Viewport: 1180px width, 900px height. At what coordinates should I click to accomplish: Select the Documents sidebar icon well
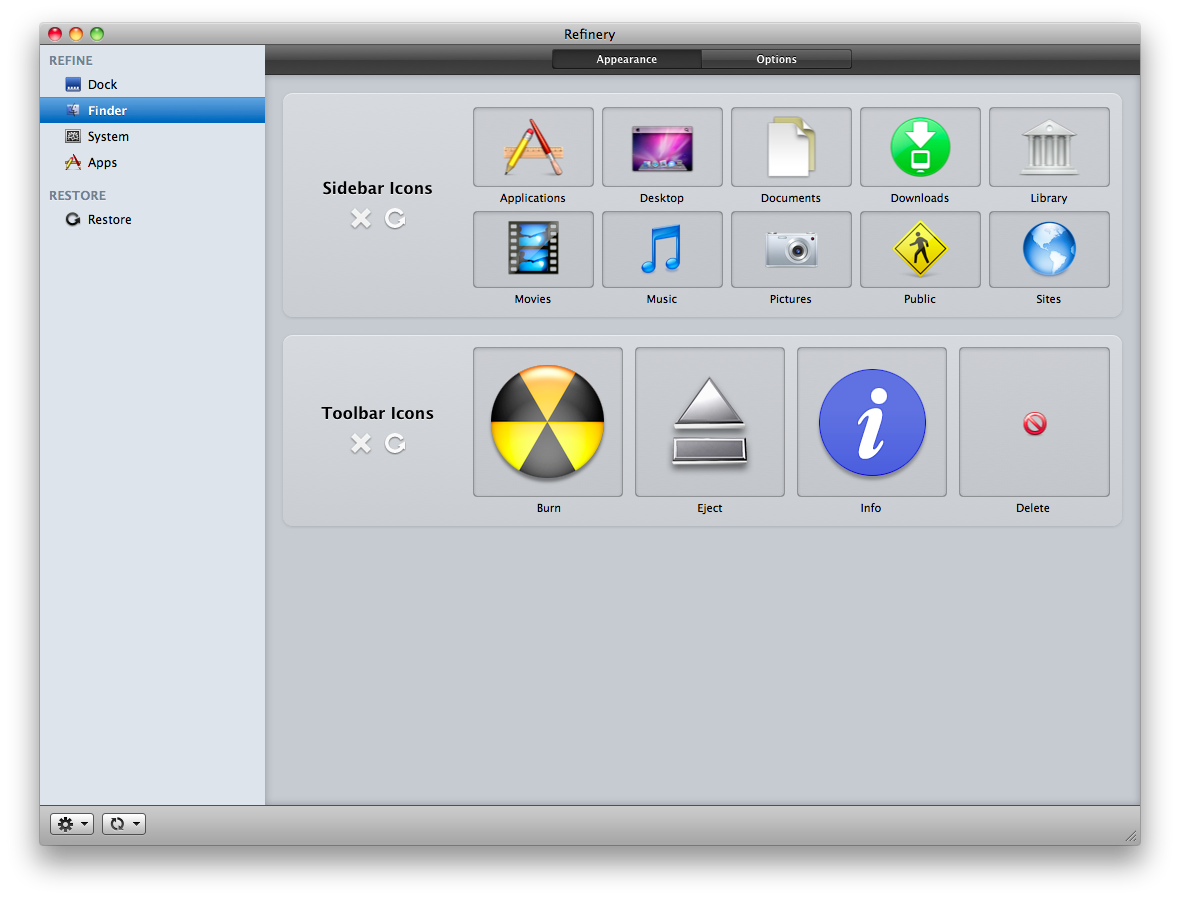pos(791,147)
